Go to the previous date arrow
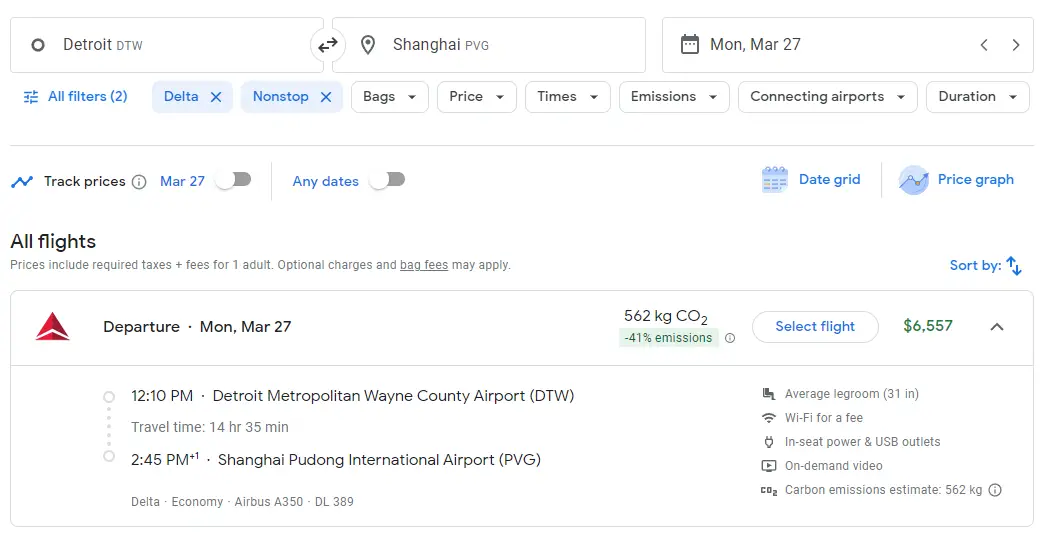The image size is (1045, 539). click(x=984, y=45)
